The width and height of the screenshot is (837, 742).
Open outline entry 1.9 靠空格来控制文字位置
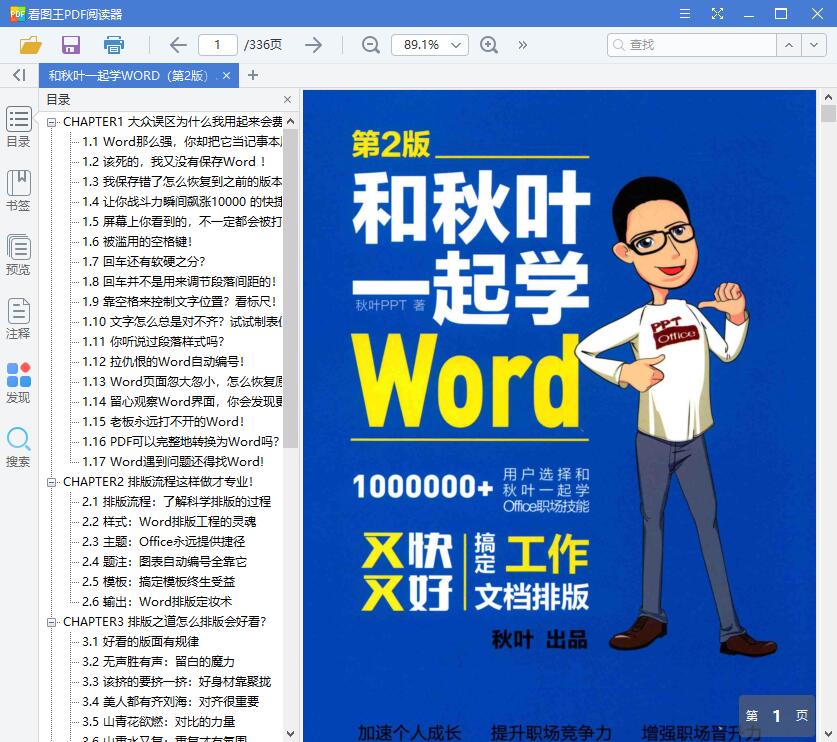(179, 302)
